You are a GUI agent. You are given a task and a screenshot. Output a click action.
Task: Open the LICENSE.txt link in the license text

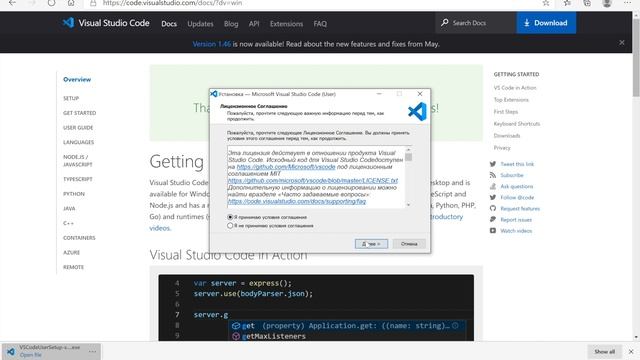[x=313, y=180]
